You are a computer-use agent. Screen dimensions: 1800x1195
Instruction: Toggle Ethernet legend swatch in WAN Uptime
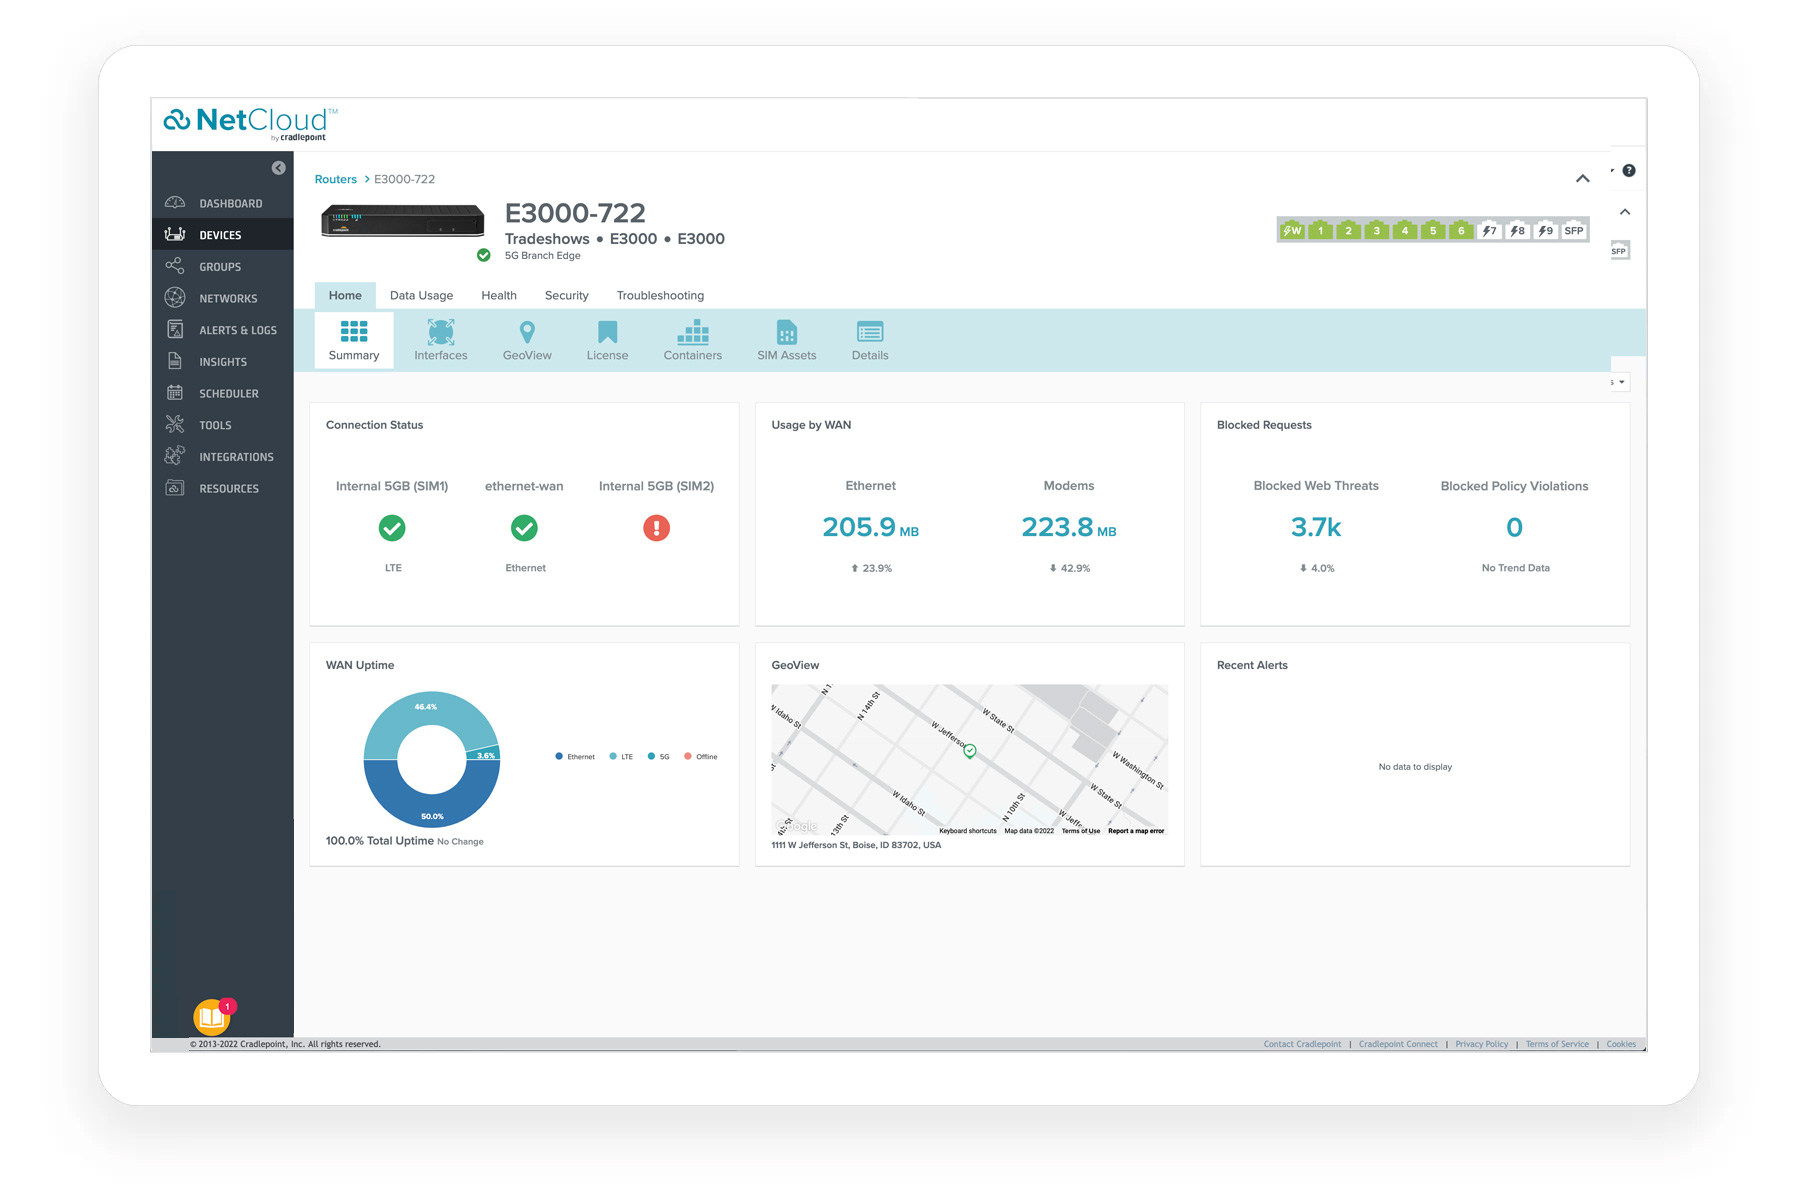click(x=559, y=756)
